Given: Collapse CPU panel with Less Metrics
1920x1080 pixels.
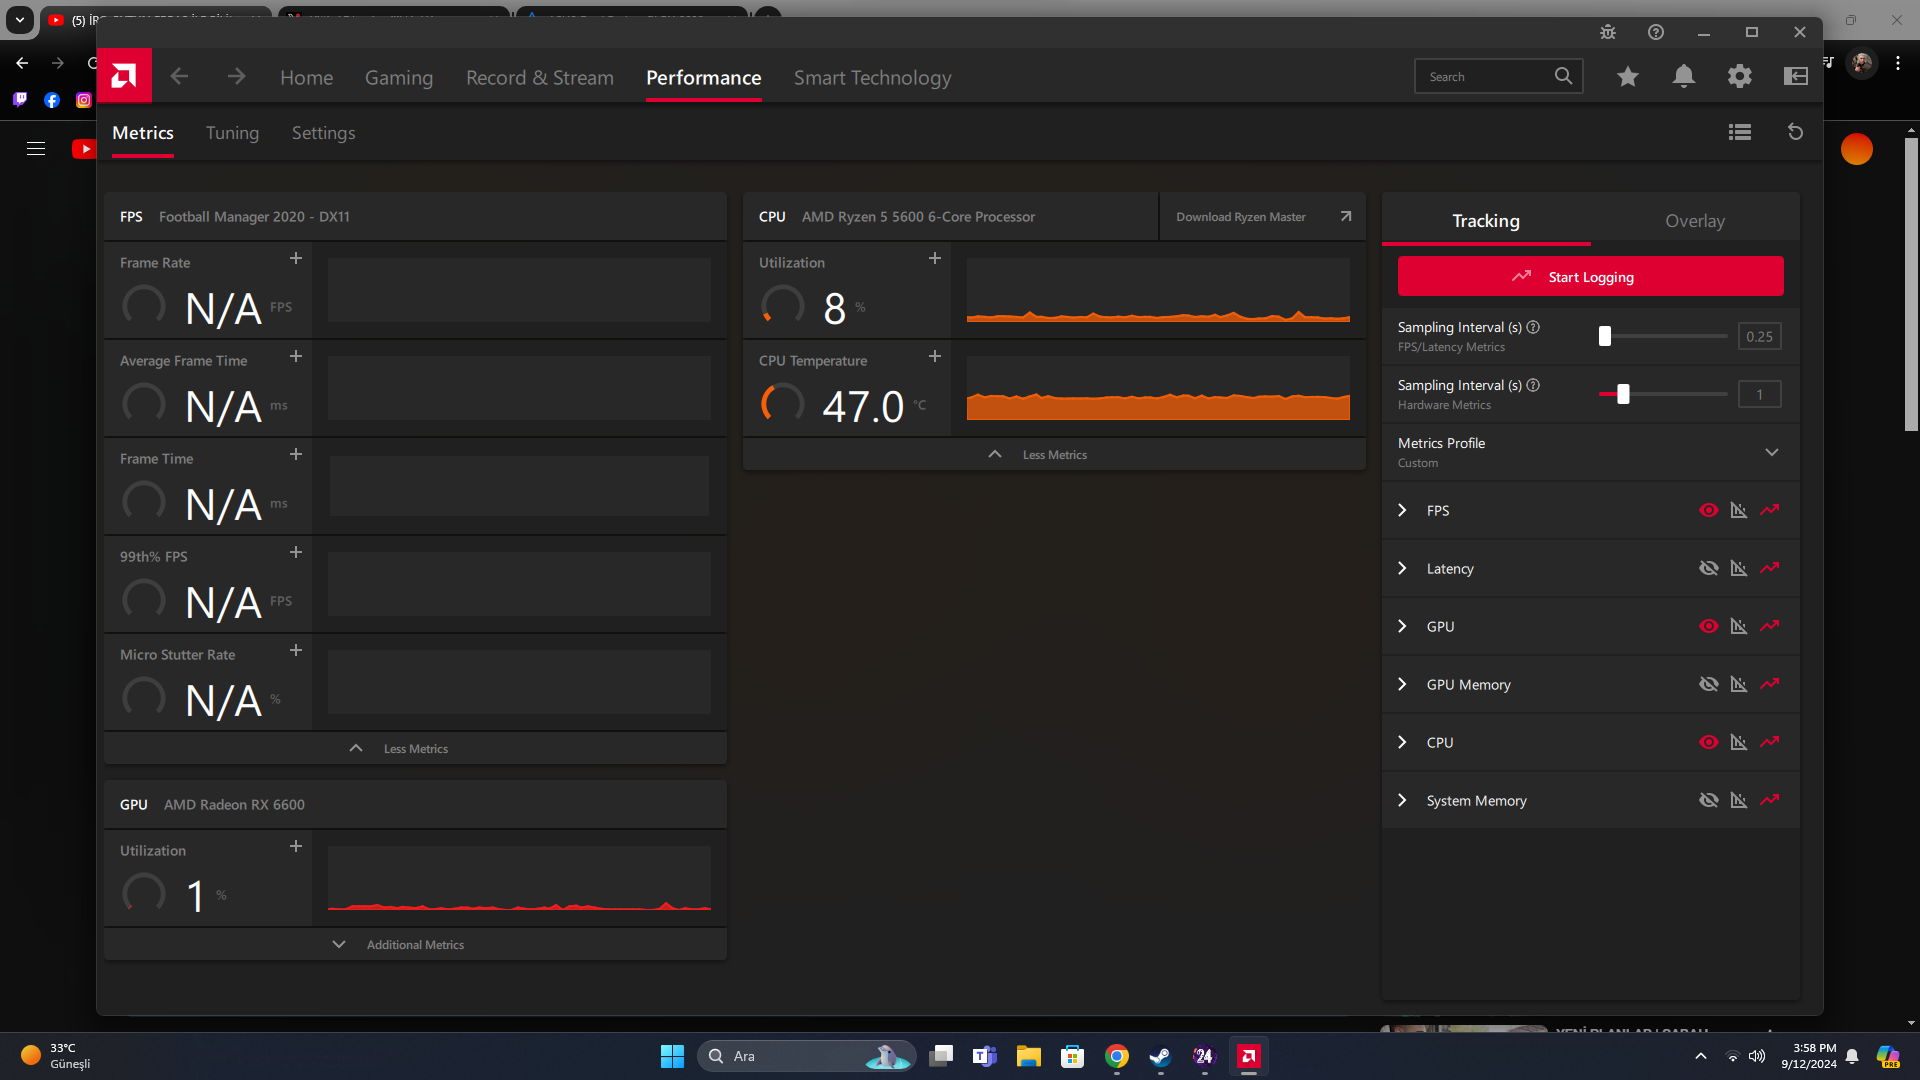Looking at the screenshot, I should tap(1054, 454).
